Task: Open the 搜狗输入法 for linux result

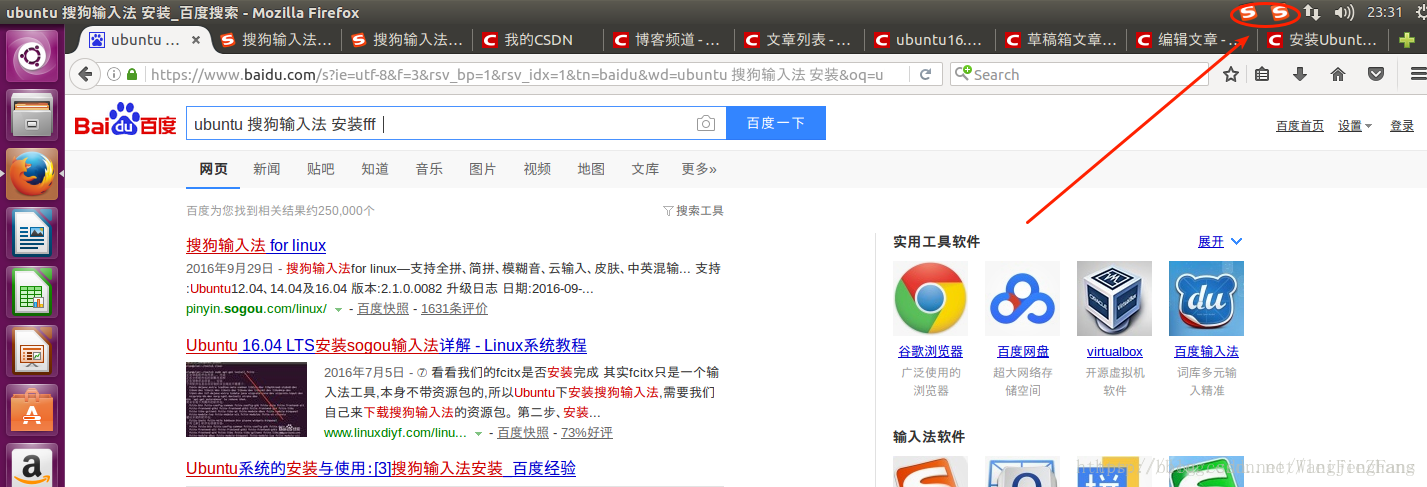Action: point(256,245)
